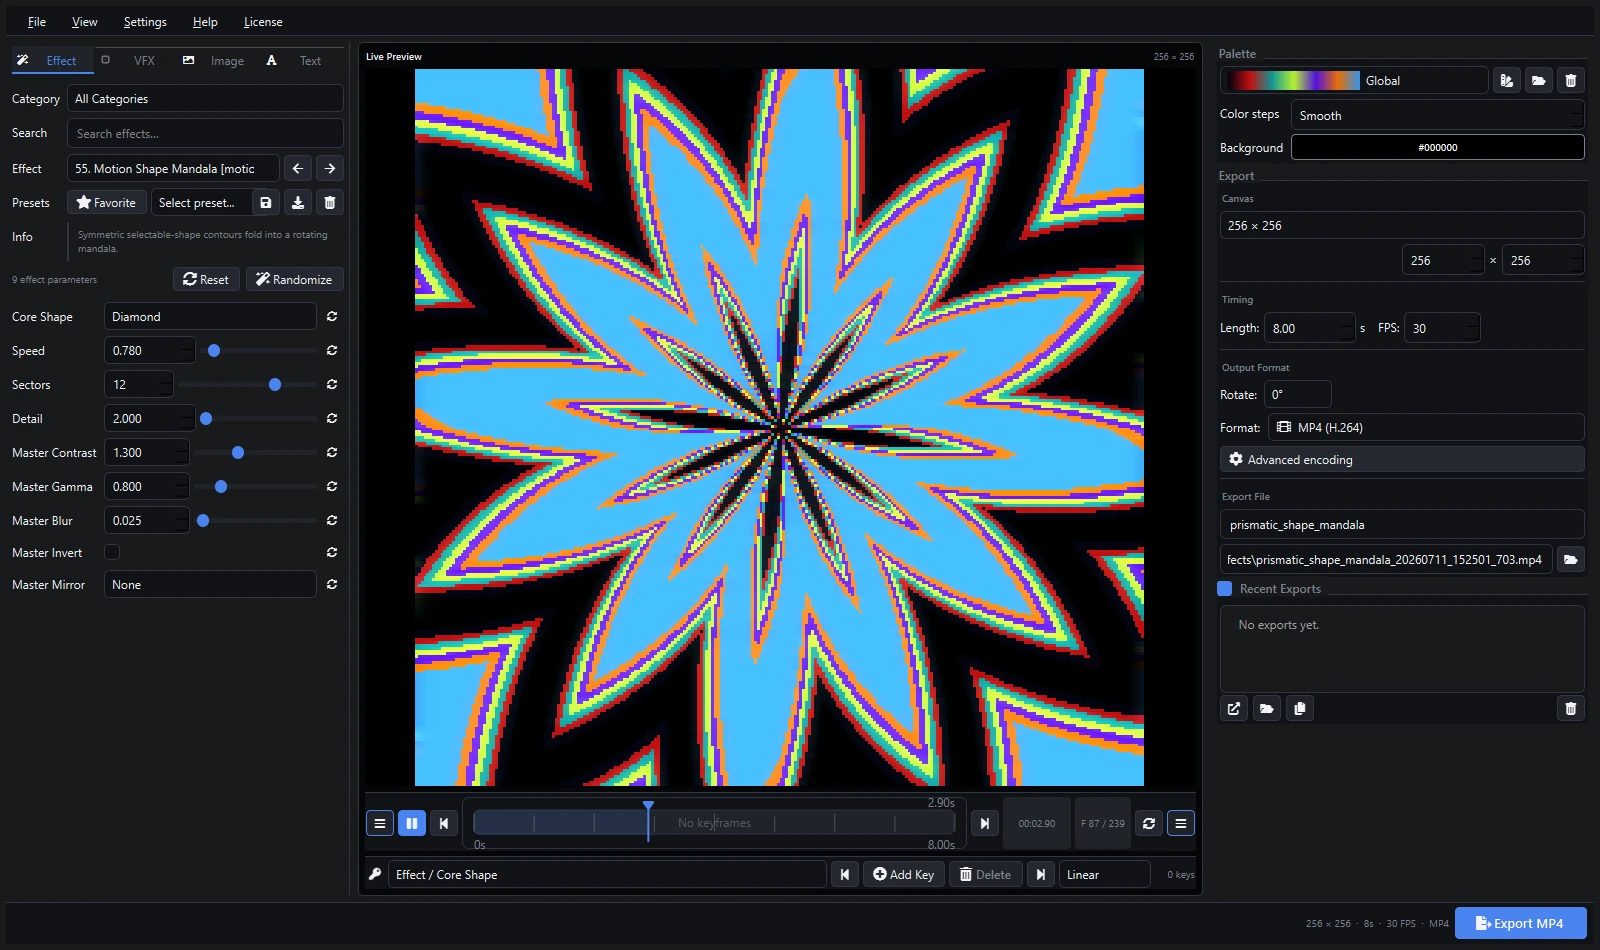1600x950 pixels.
Task: Go to previous keyframe
Action: coord(845,875)
